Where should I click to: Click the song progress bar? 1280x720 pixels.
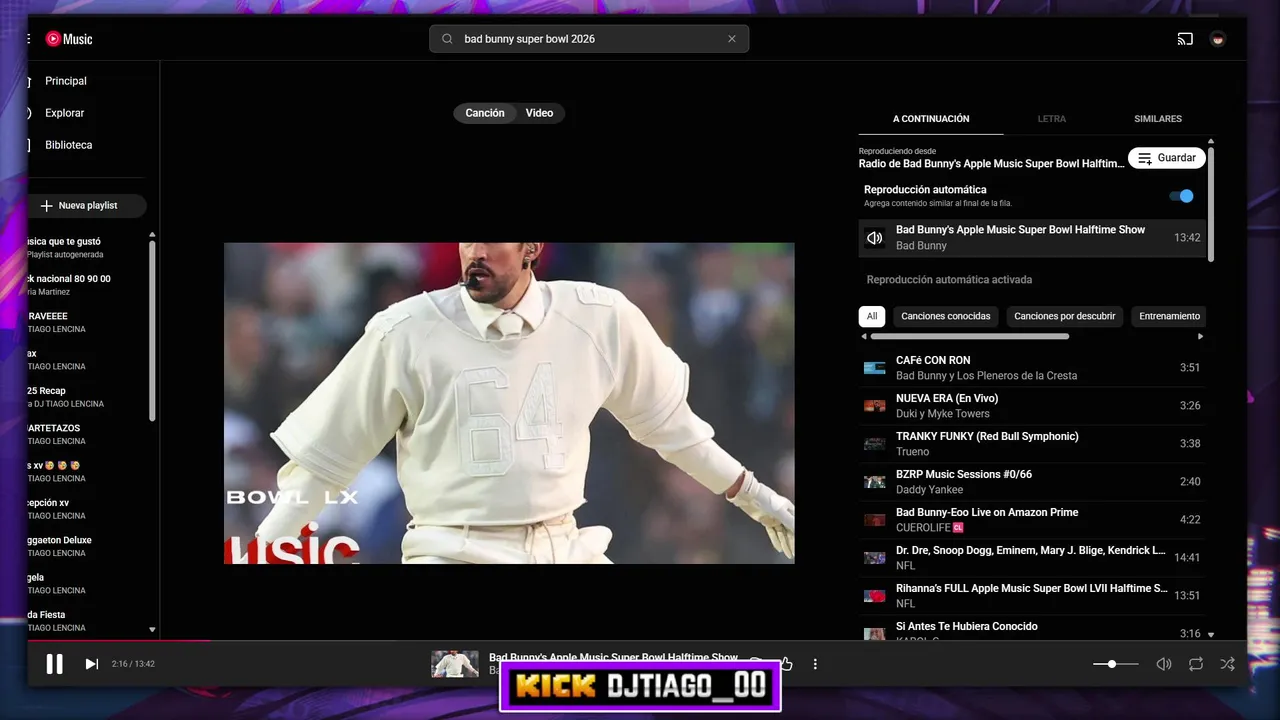click(x=637, y=641)
